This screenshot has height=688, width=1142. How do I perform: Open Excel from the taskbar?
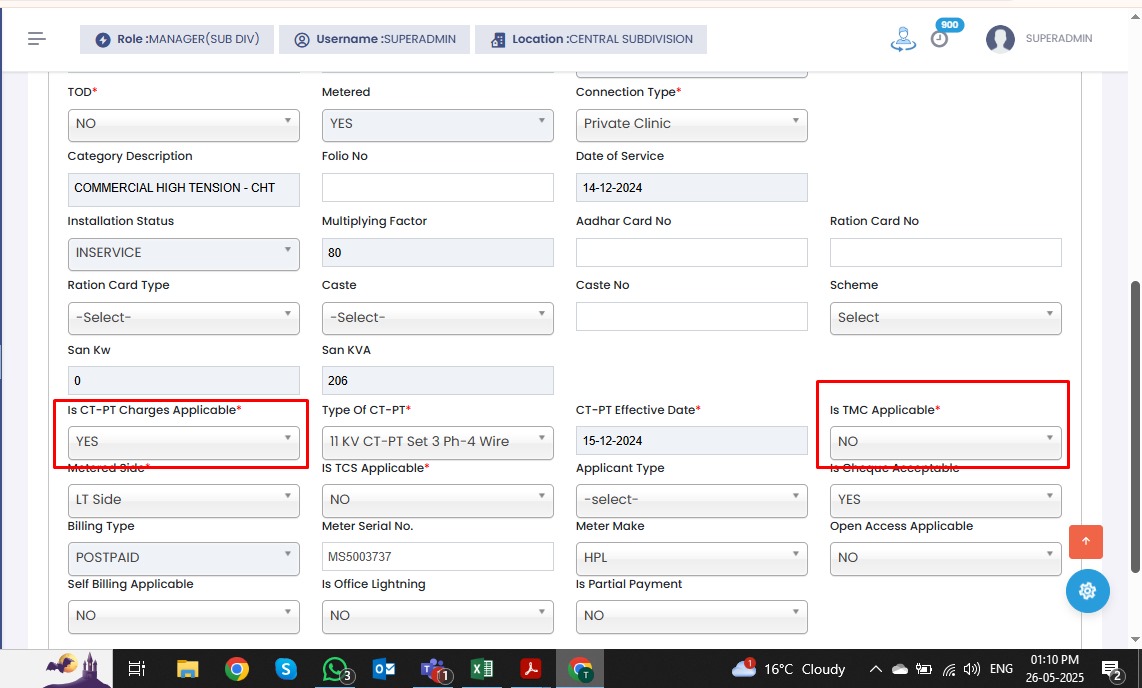pos(481,668)
